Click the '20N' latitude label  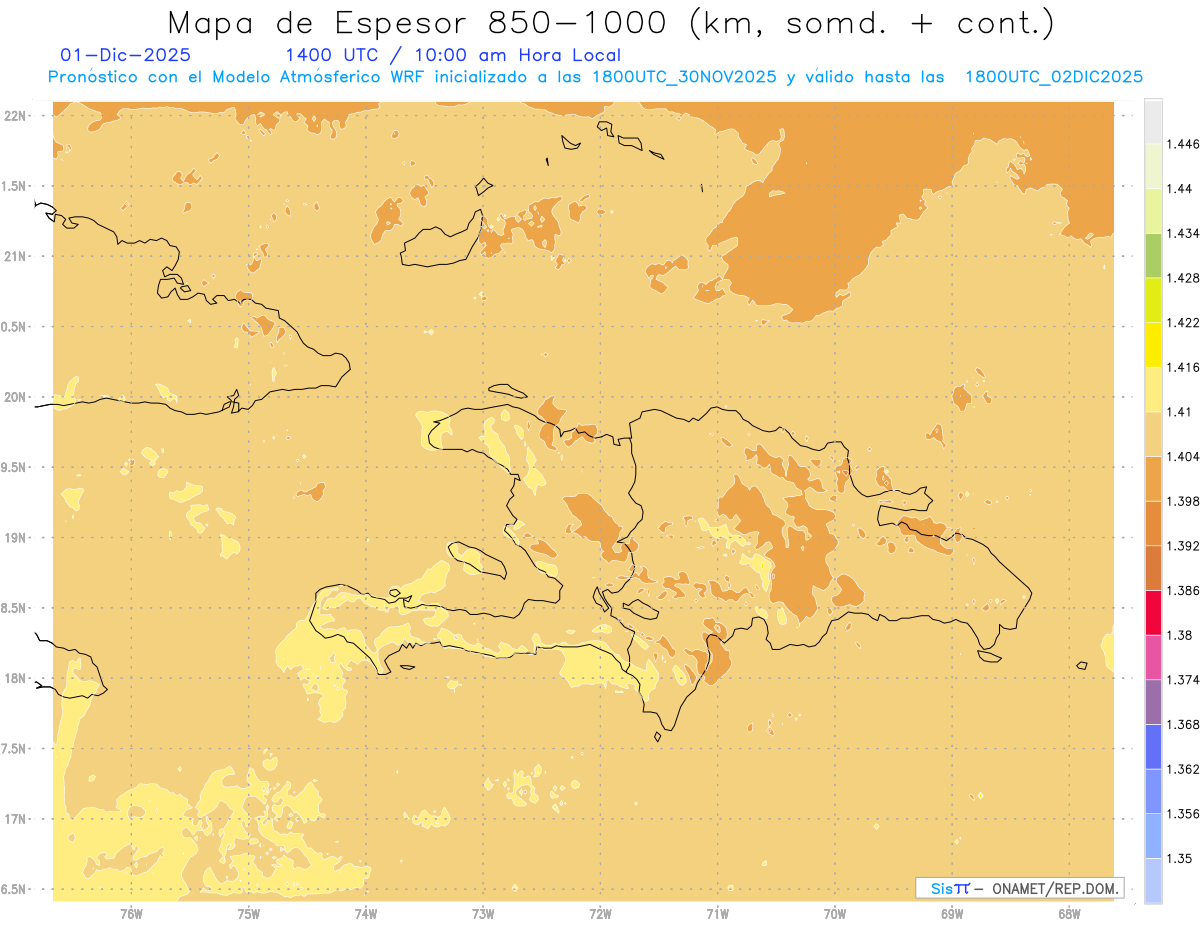pos(16,397)
